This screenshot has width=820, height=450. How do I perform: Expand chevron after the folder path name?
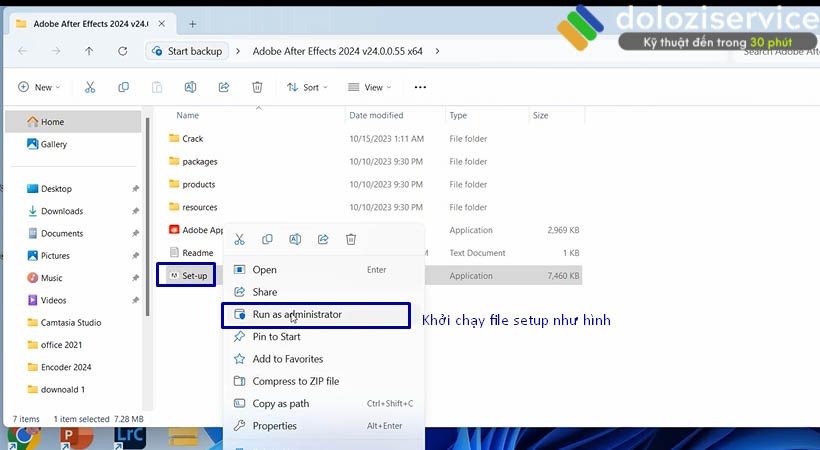437,51
